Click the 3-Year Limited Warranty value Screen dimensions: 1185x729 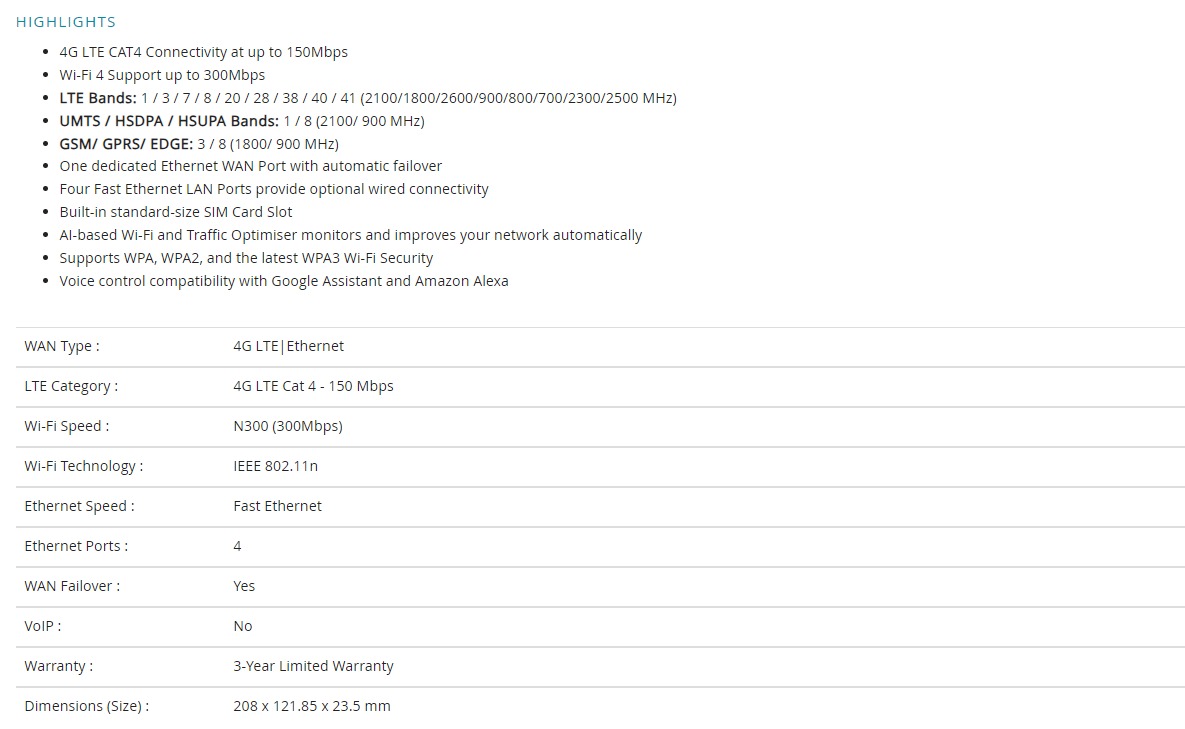314,666
